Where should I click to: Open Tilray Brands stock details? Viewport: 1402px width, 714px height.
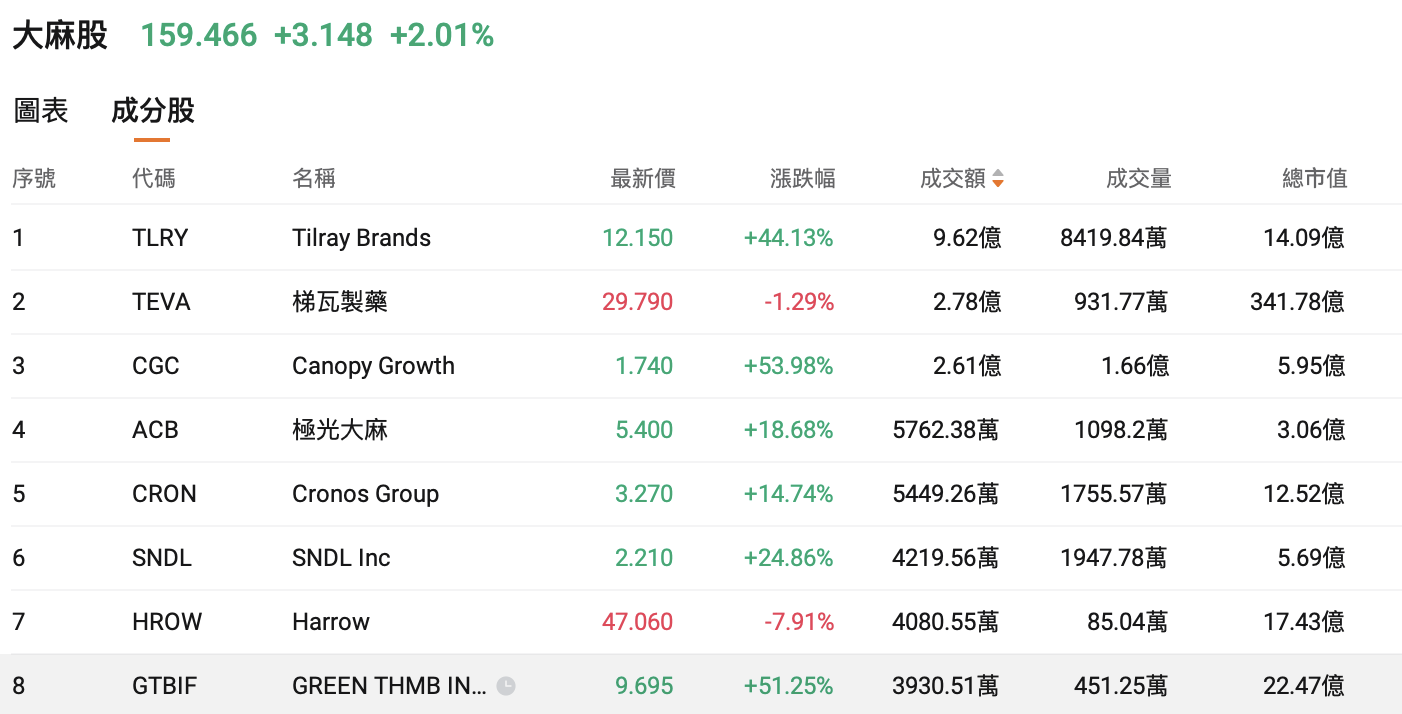pyautogui.click(x=361, y=238)
